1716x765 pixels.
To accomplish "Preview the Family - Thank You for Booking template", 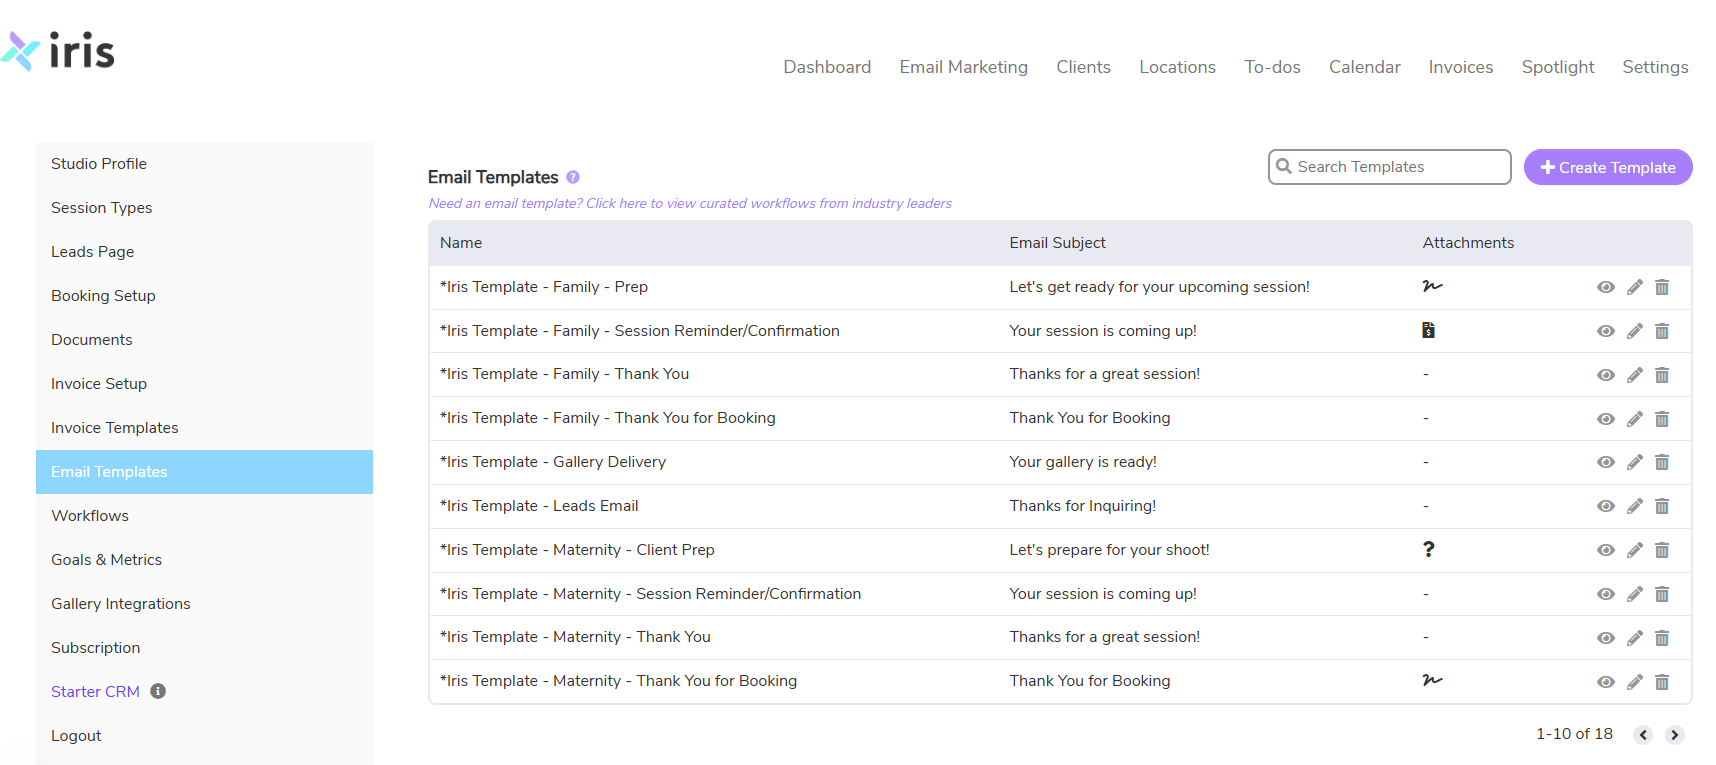I will coord(1605,419).
